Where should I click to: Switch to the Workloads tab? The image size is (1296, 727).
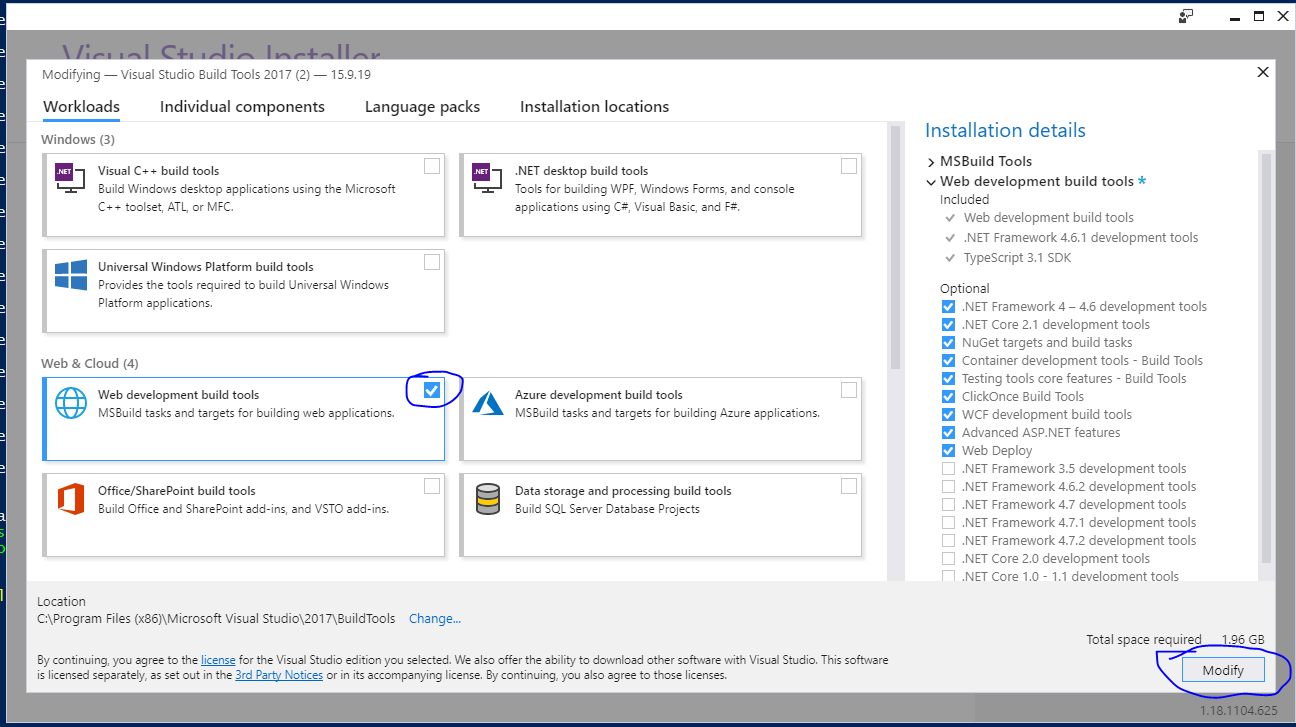[x=81, y=107]
